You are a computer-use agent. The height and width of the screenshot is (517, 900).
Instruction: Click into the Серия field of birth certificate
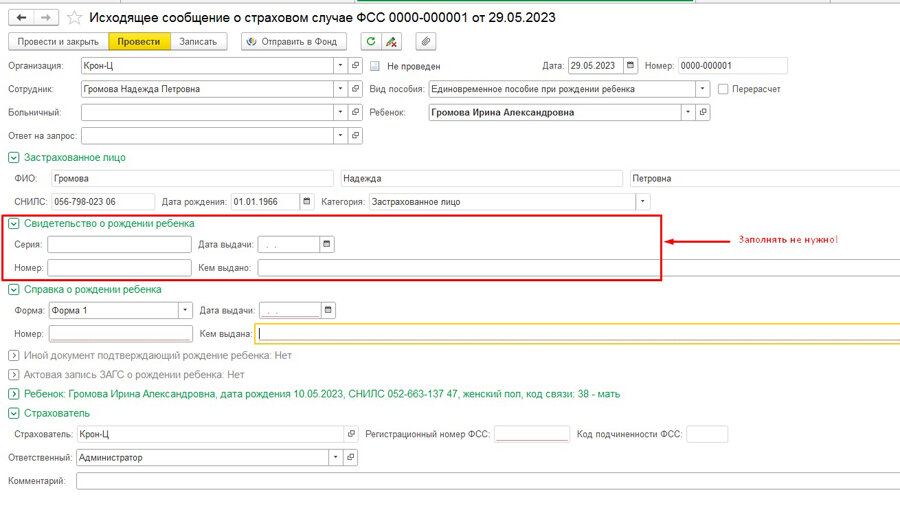click(x=119, y=244)
